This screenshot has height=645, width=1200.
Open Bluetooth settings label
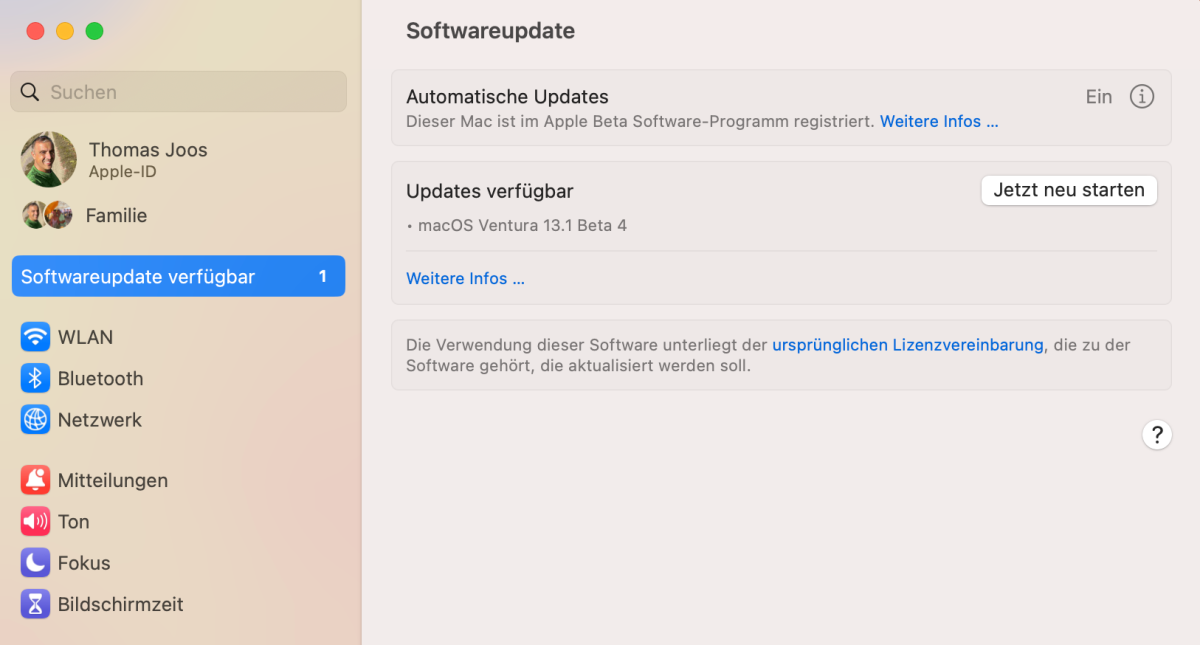coord(100,379)
